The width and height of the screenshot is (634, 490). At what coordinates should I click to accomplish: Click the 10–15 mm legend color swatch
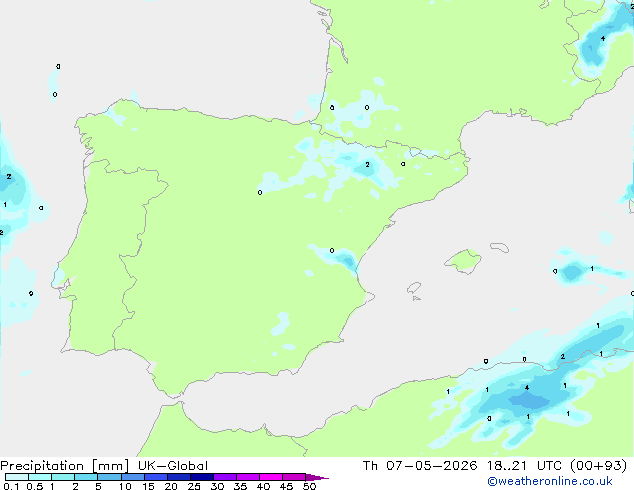133,477
